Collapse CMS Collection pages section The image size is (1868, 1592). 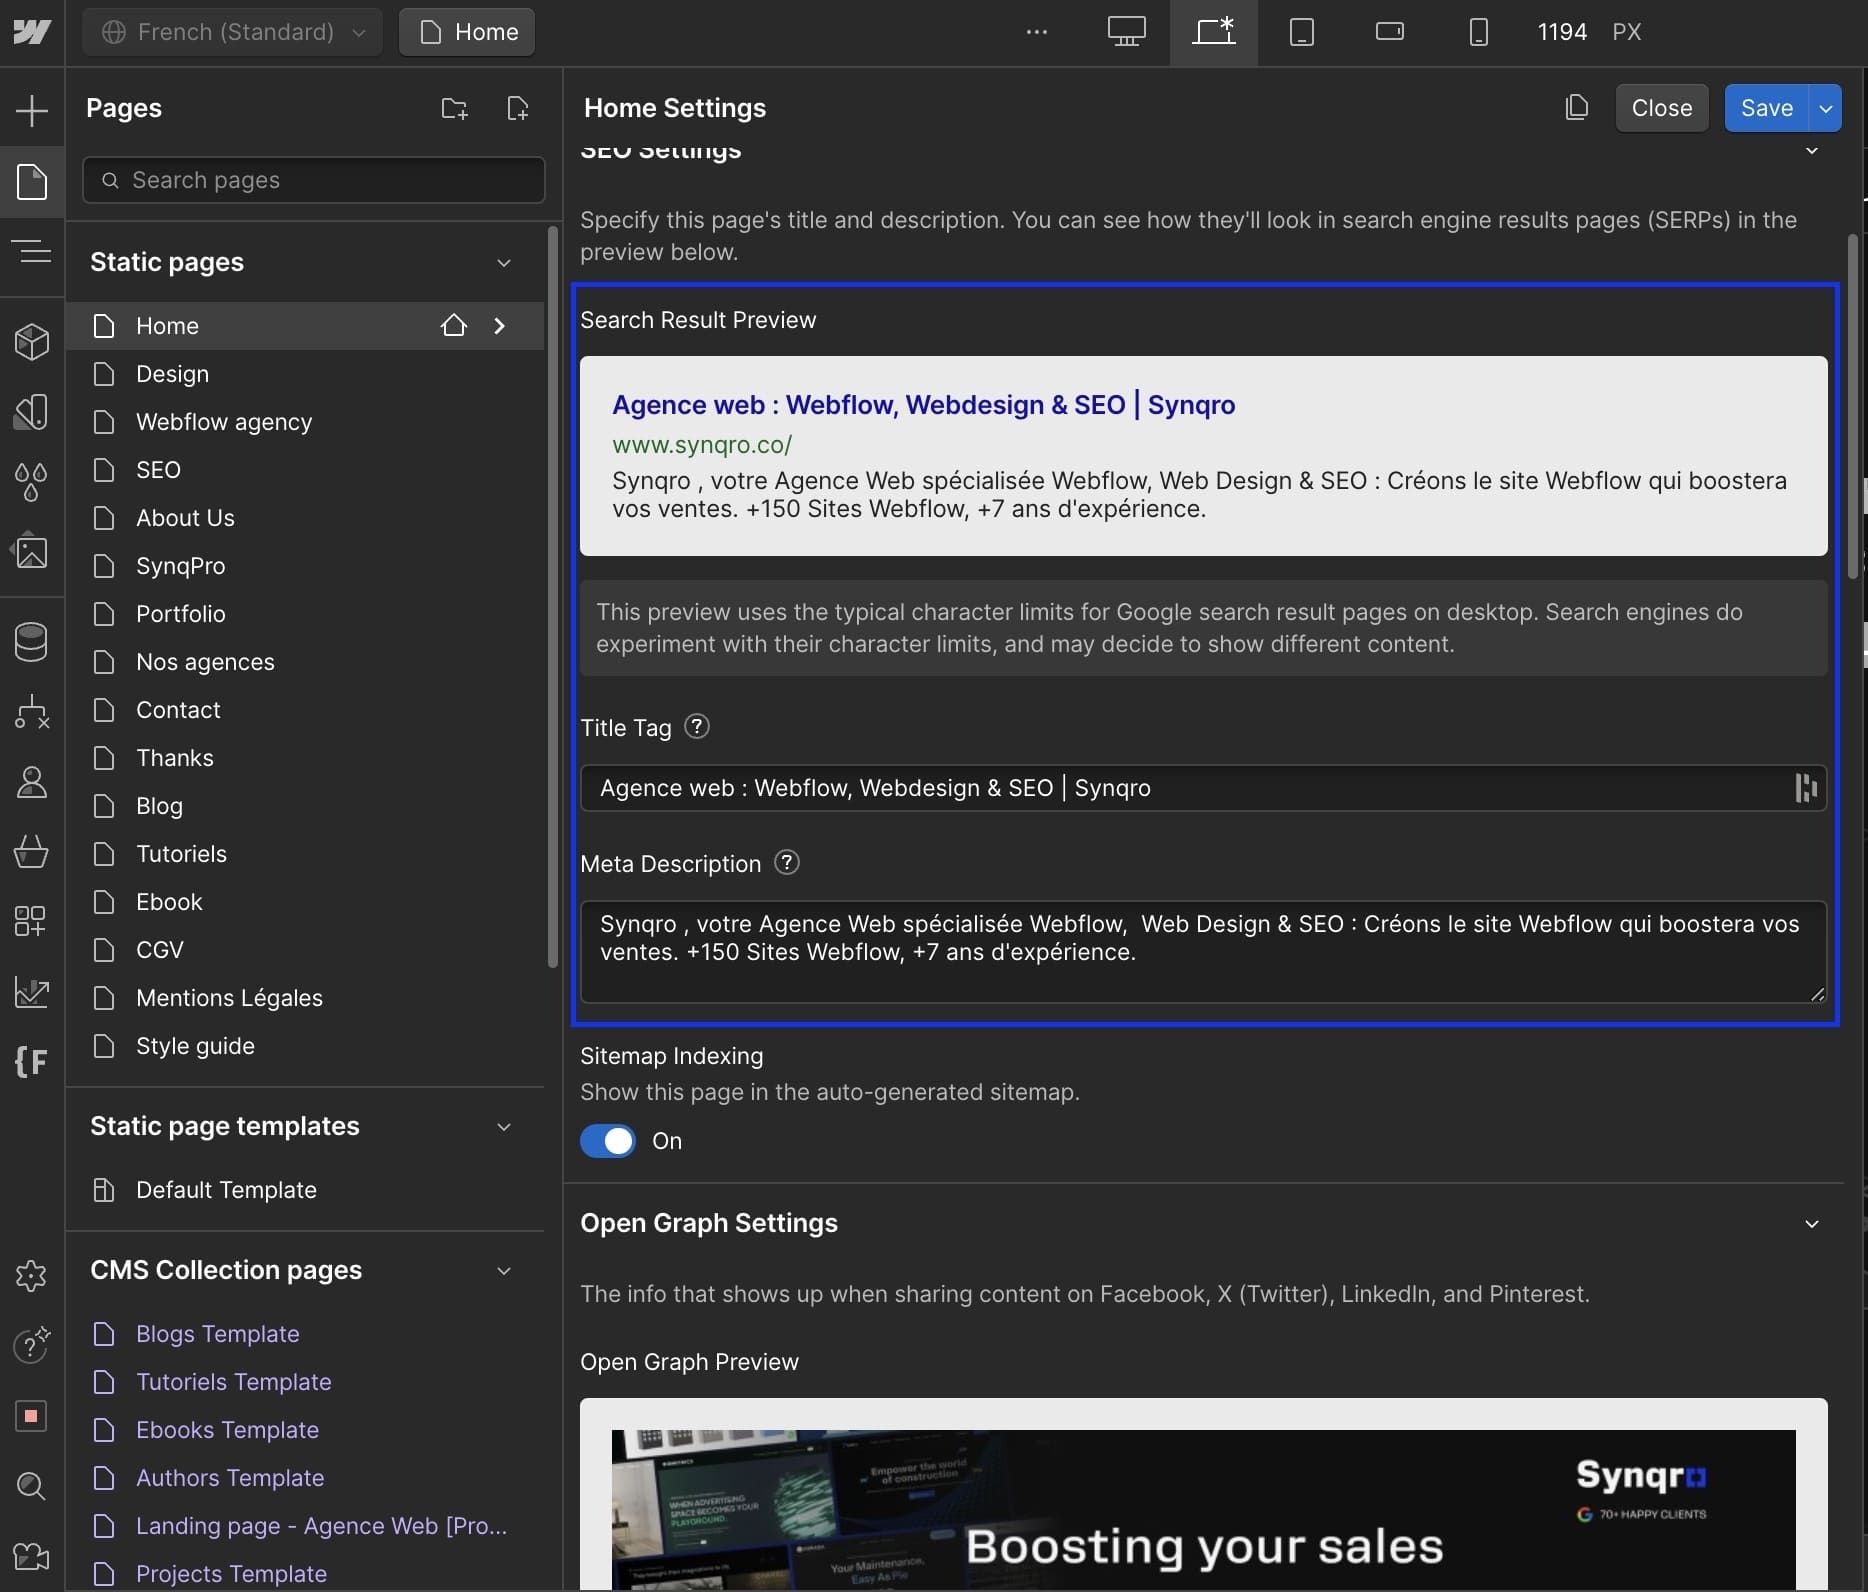point(504,1270)
